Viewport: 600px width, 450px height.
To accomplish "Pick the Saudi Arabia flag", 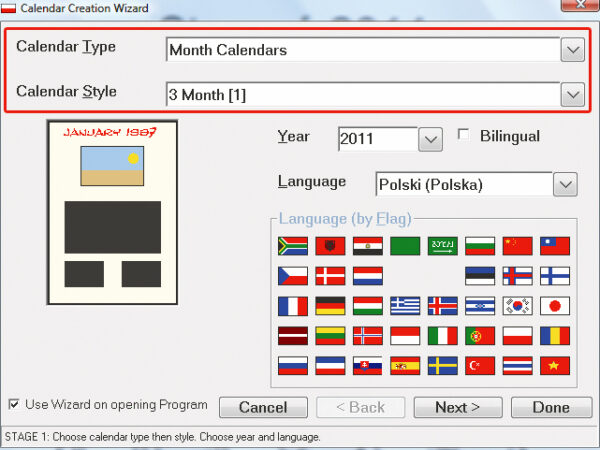I will click(442, 246).
